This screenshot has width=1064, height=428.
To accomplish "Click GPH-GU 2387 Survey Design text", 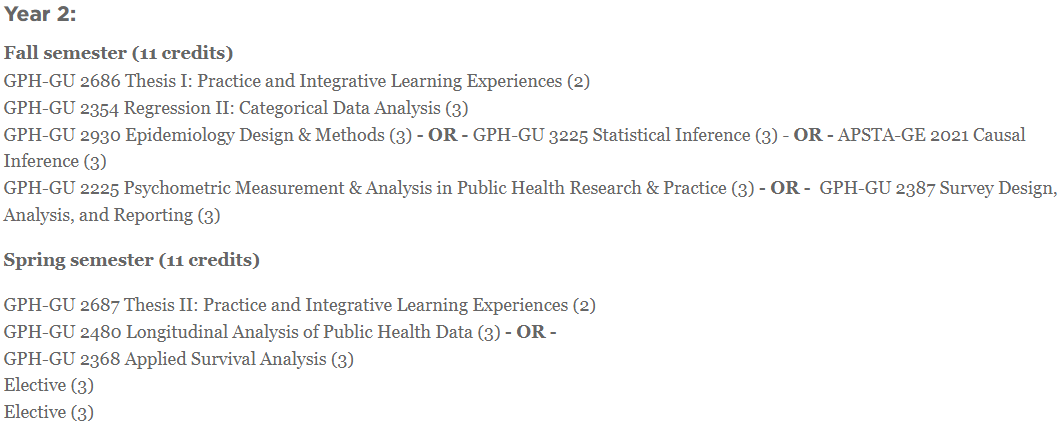I will coord(938,189).
